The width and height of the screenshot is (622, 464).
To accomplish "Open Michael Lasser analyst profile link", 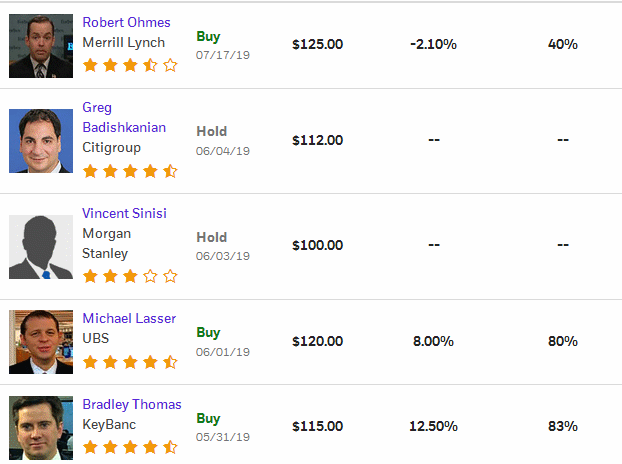I will coord(129,318).
